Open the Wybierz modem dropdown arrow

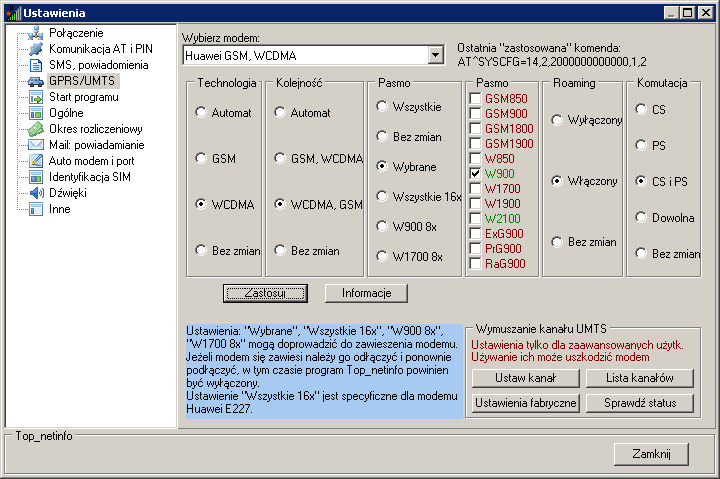pyautogui.click(x=435, y=55)
